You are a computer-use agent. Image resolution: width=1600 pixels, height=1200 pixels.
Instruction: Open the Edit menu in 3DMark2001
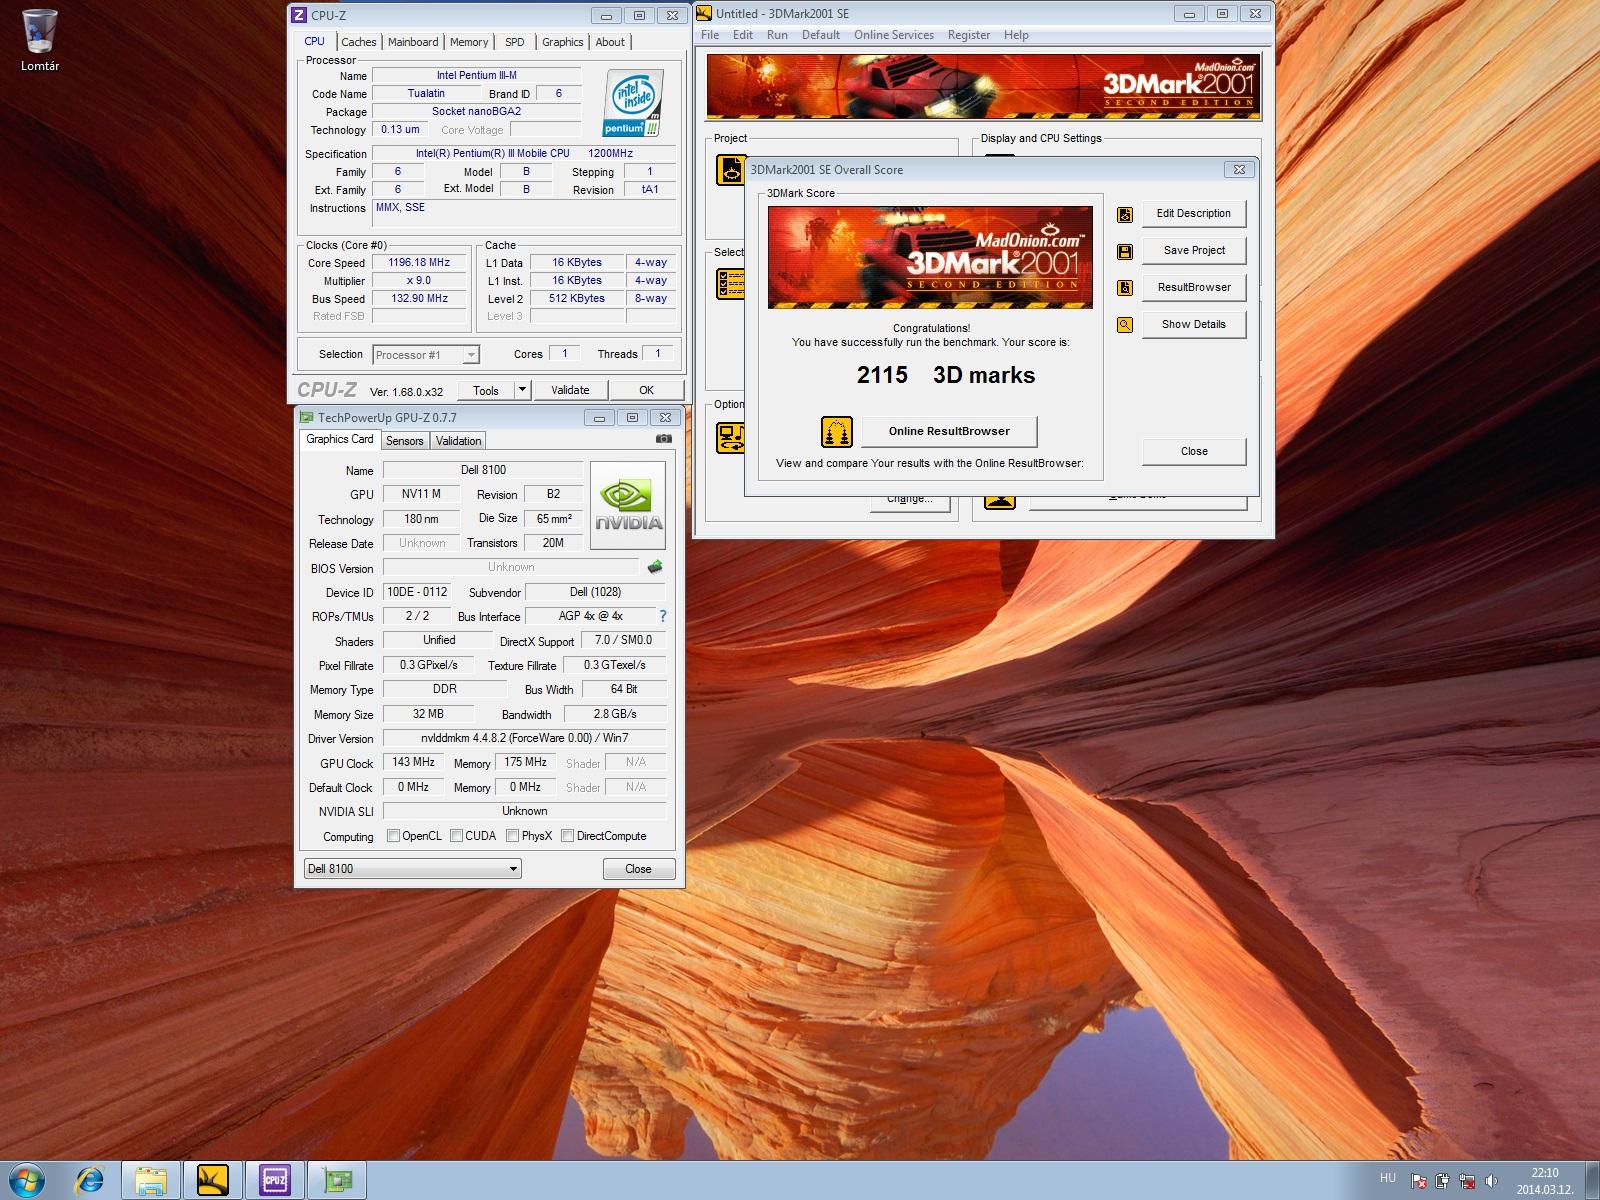pos(743,35)
